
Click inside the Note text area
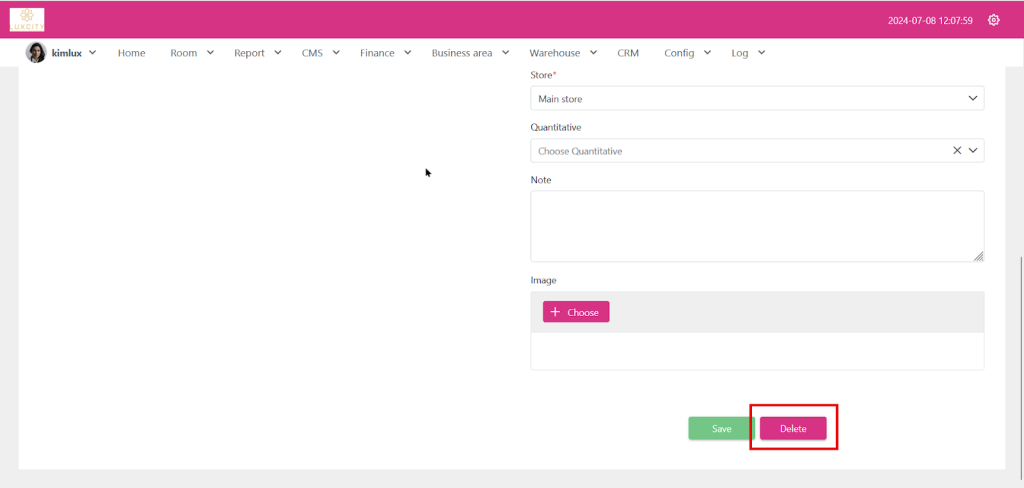(756, 226)
